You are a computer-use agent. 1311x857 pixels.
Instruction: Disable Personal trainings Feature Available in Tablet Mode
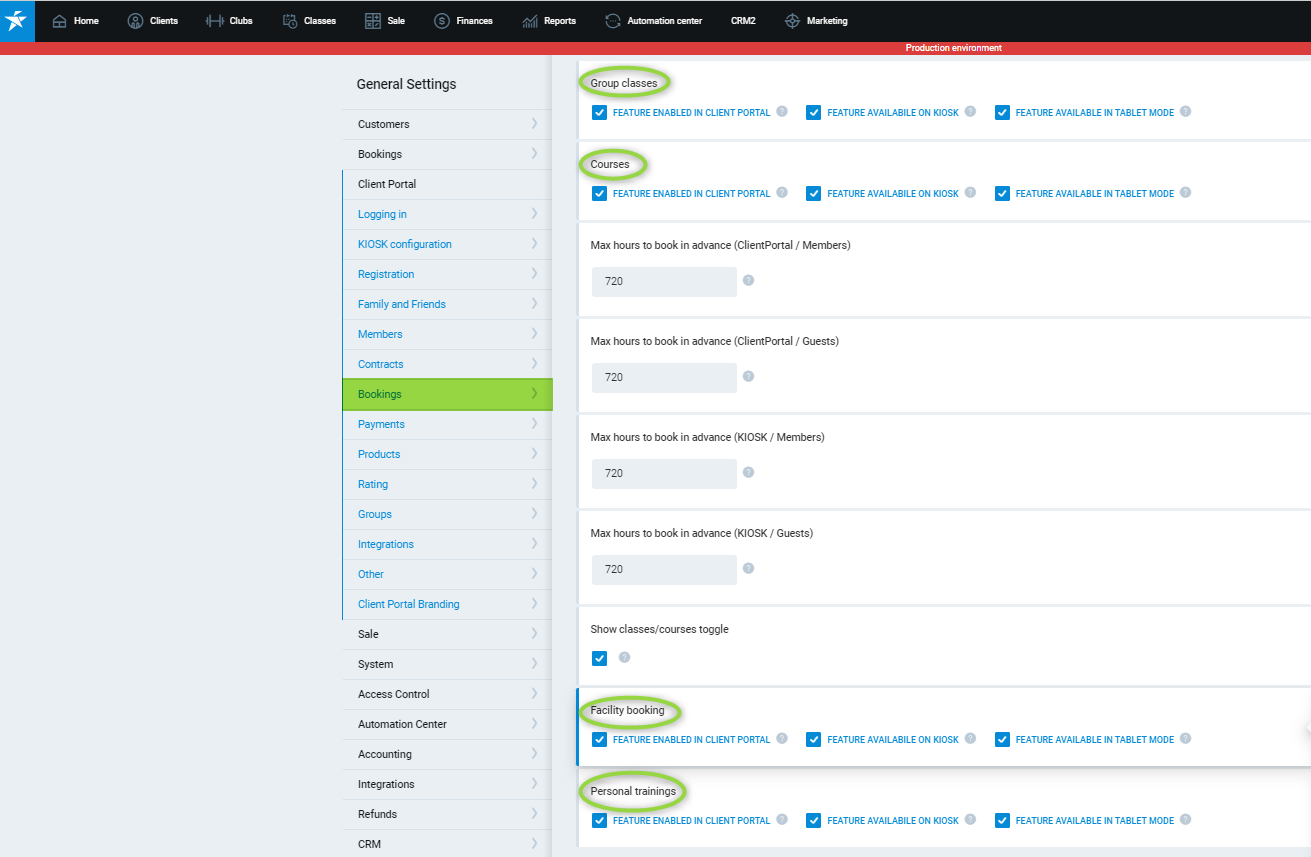(1002, 821)
